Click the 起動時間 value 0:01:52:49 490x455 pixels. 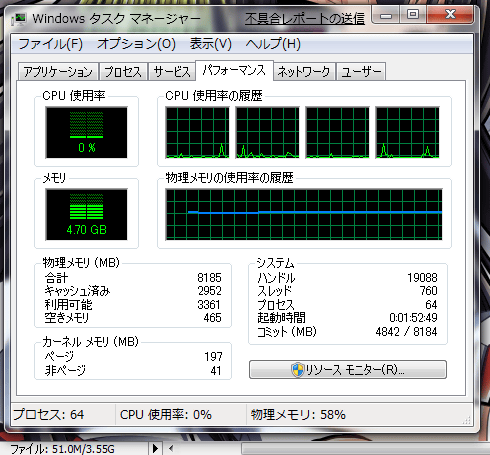point(413,318)
